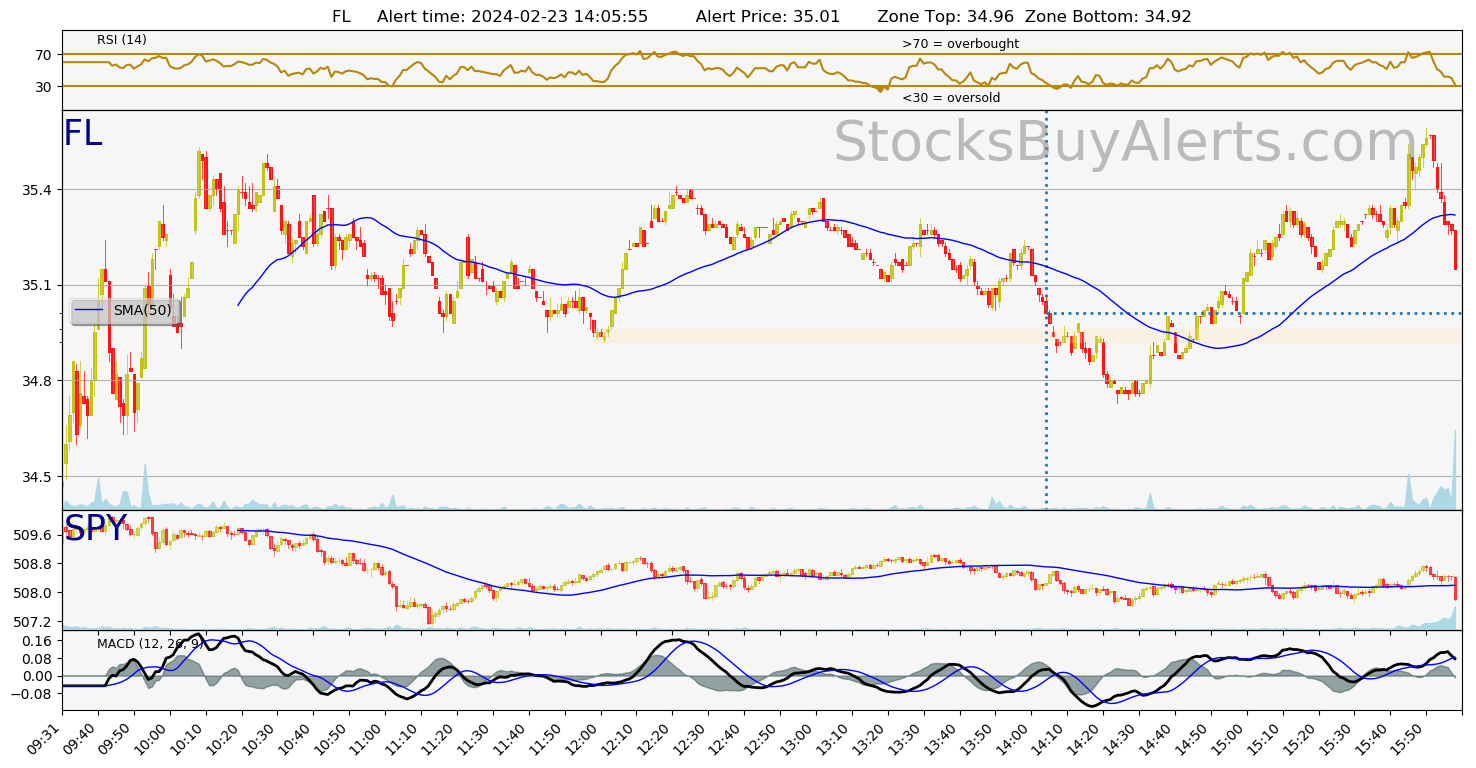Click the 0.16 MACD axis label
This screenshot has width=1476, height=768.
[x=36, y=640]
